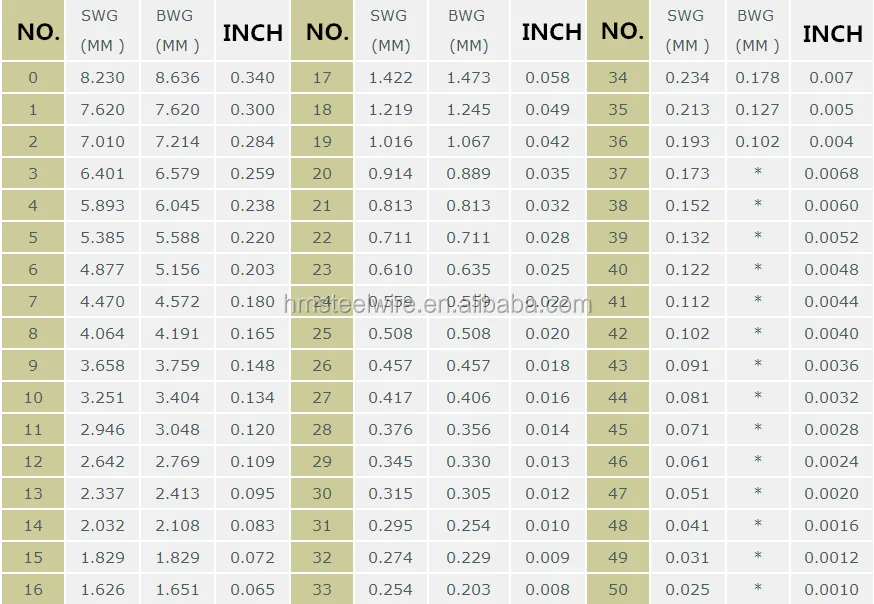The image size is (874, 604).
Task: Click the gauge number 33 cell
Action: click(x=322, y=589)
